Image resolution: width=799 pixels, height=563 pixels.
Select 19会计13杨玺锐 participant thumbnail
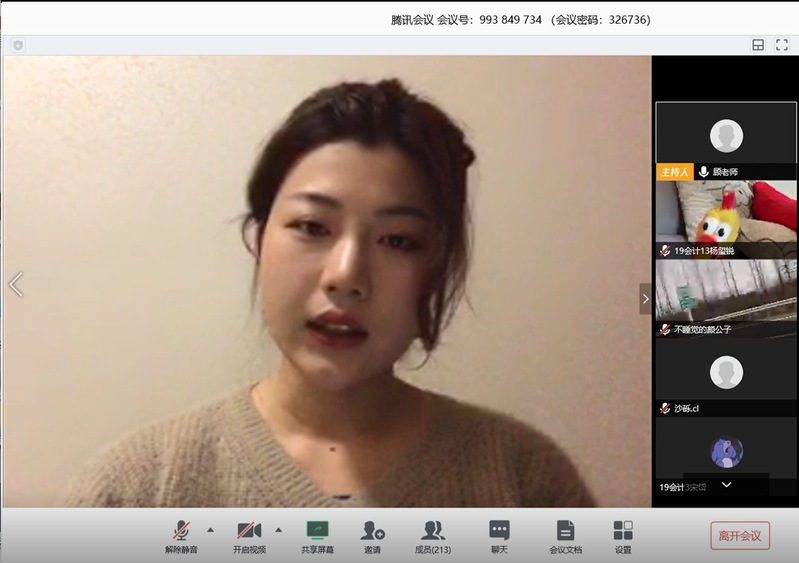point(726,216)
